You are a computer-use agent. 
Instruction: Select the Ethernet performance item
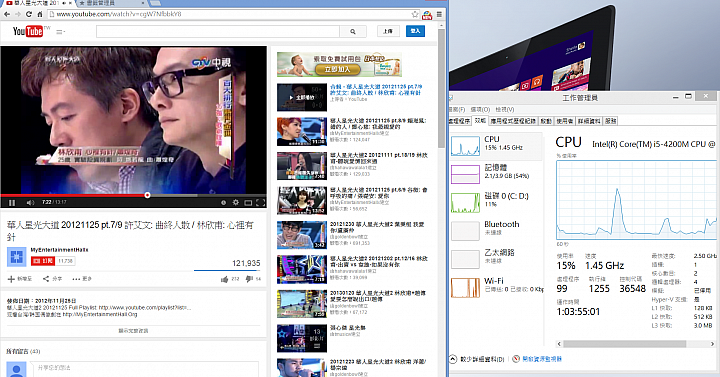coord(496,259)
